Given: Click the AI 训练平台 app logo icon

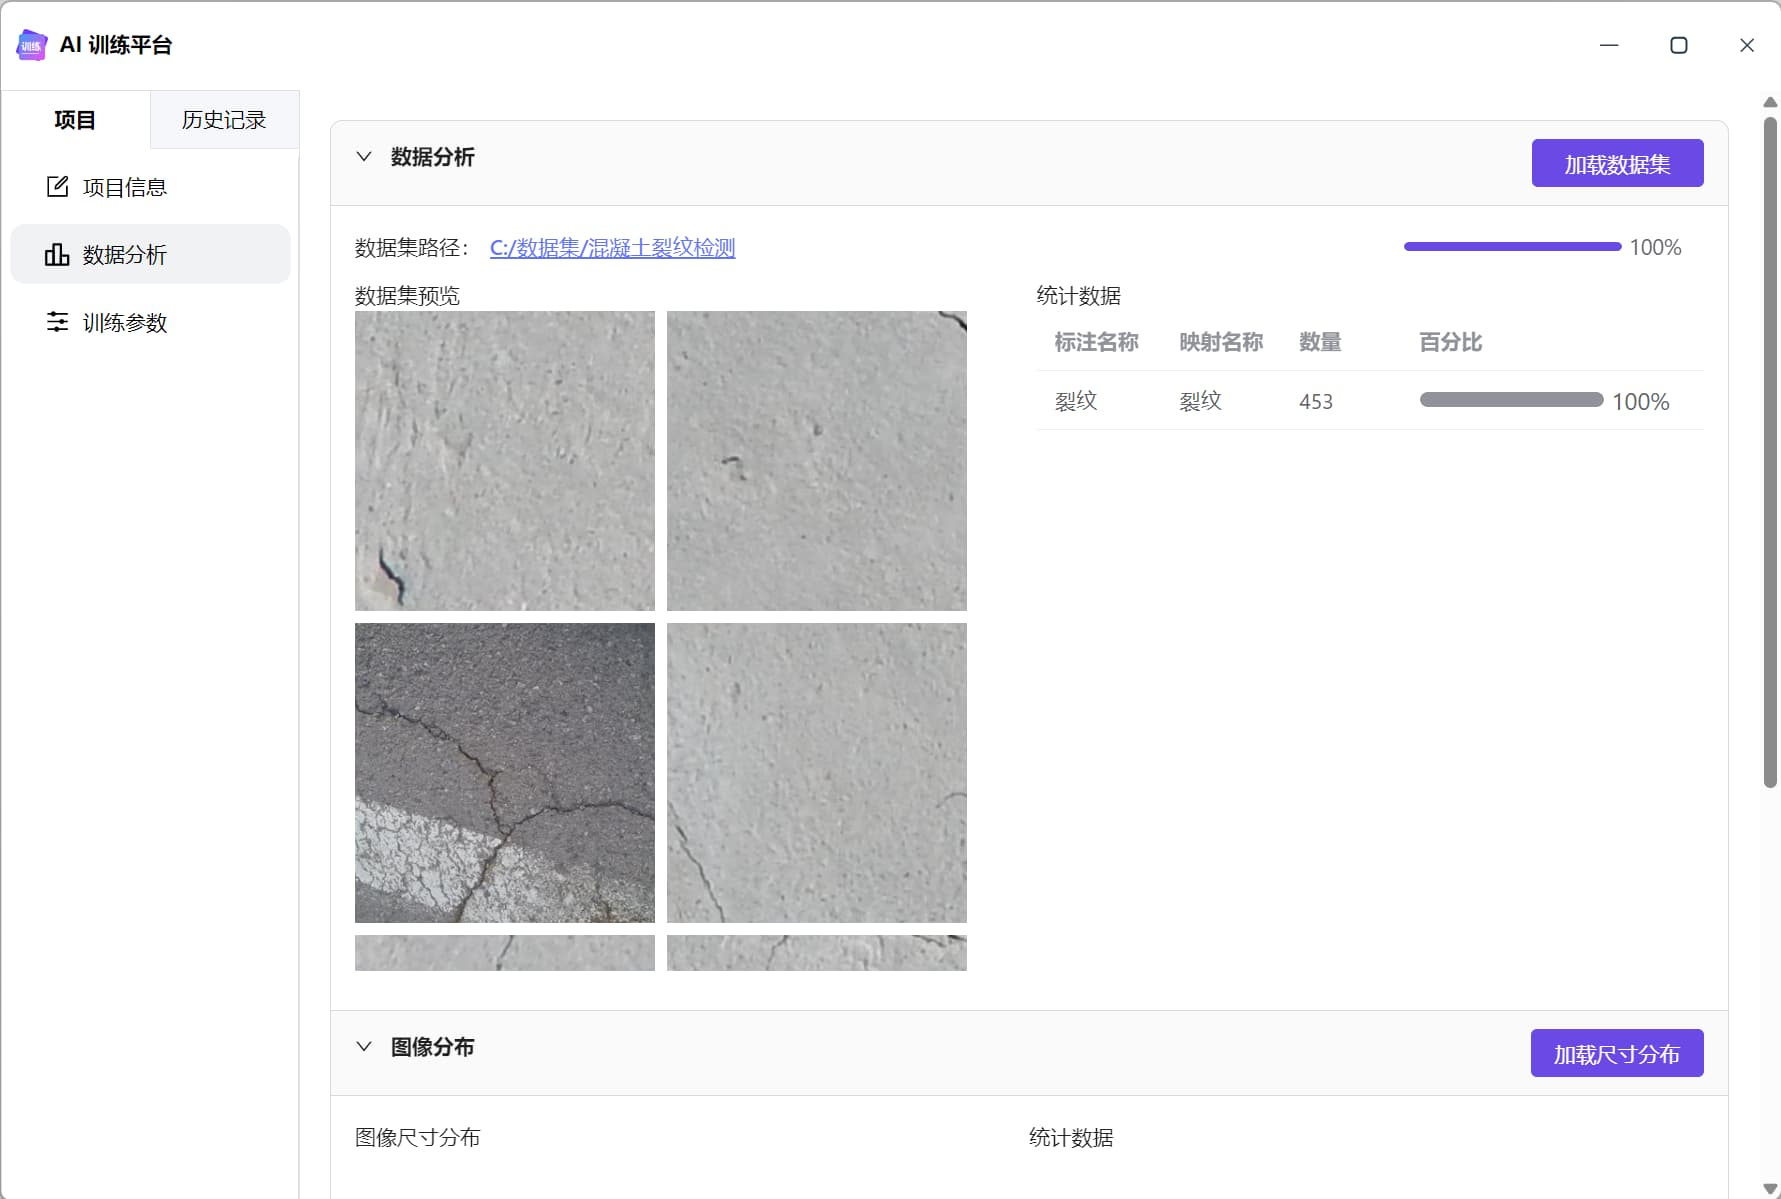Looking at the screenshot, I should (32, 45).
